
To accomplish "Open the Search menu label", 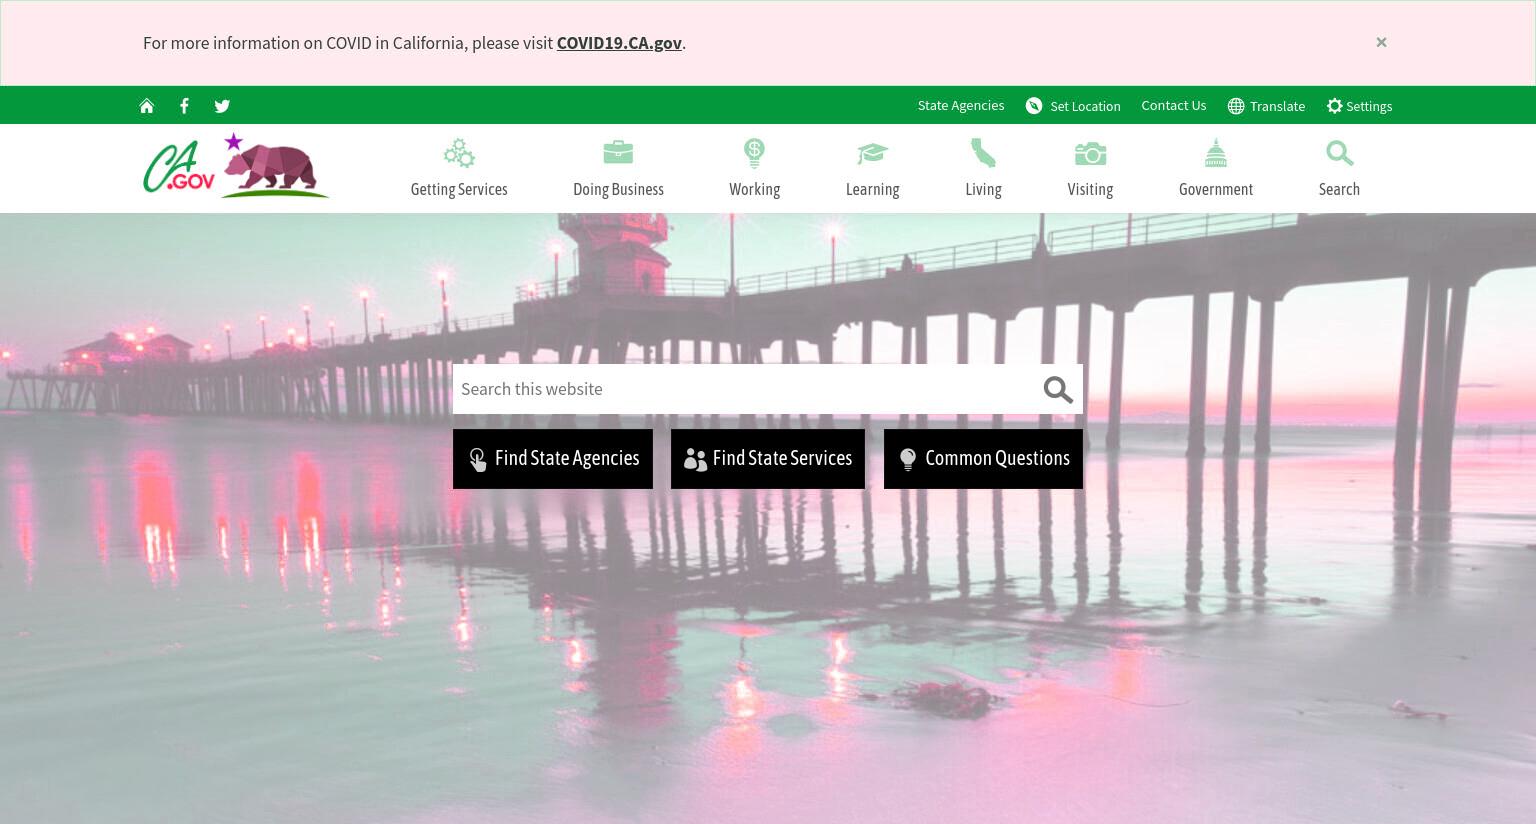I will point(1339,189).
